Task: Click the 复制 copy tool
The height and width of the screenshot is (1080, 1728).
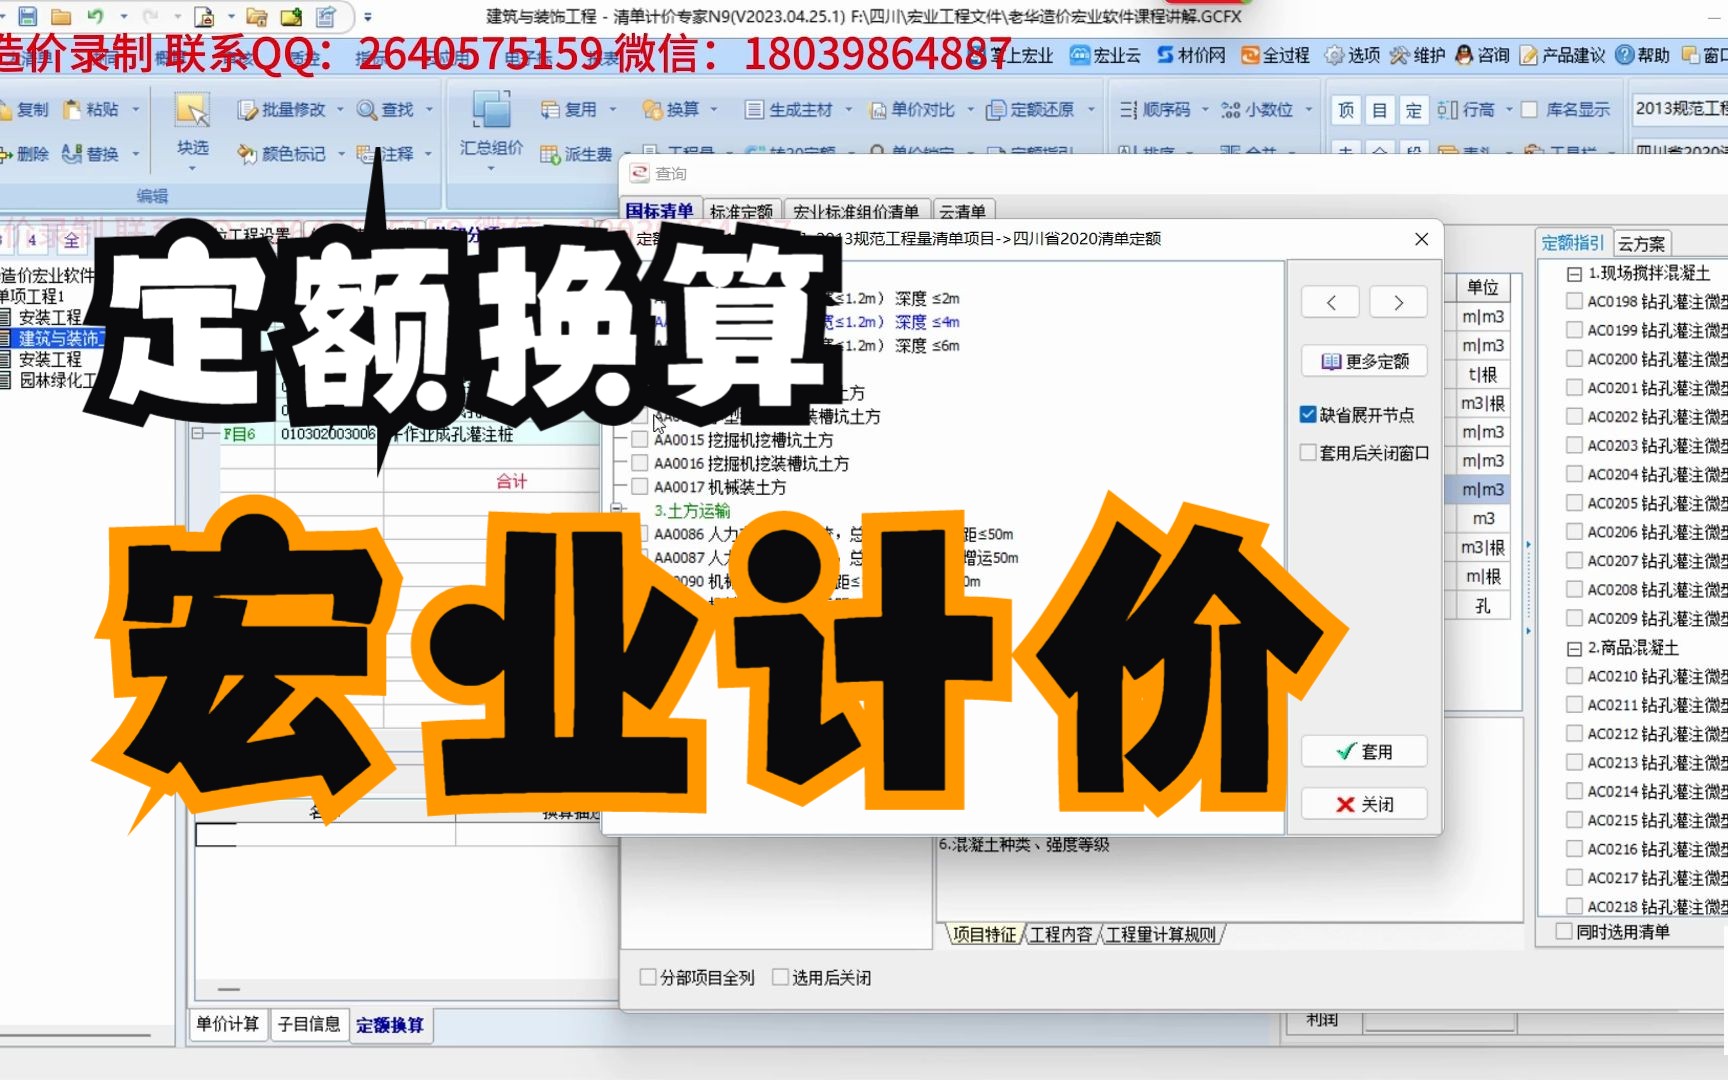Action: click(x=24, y=109)
